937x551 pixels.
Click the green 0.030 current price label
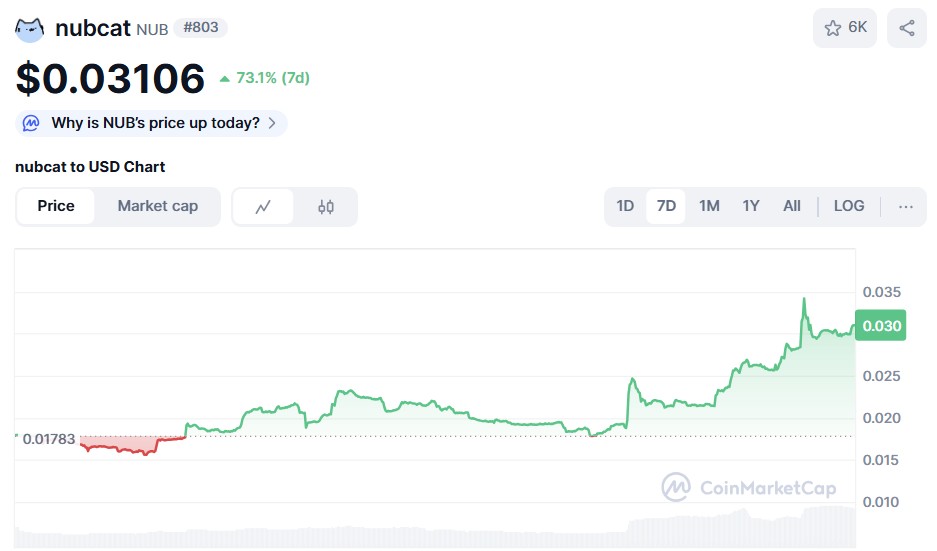pos(881,326)
